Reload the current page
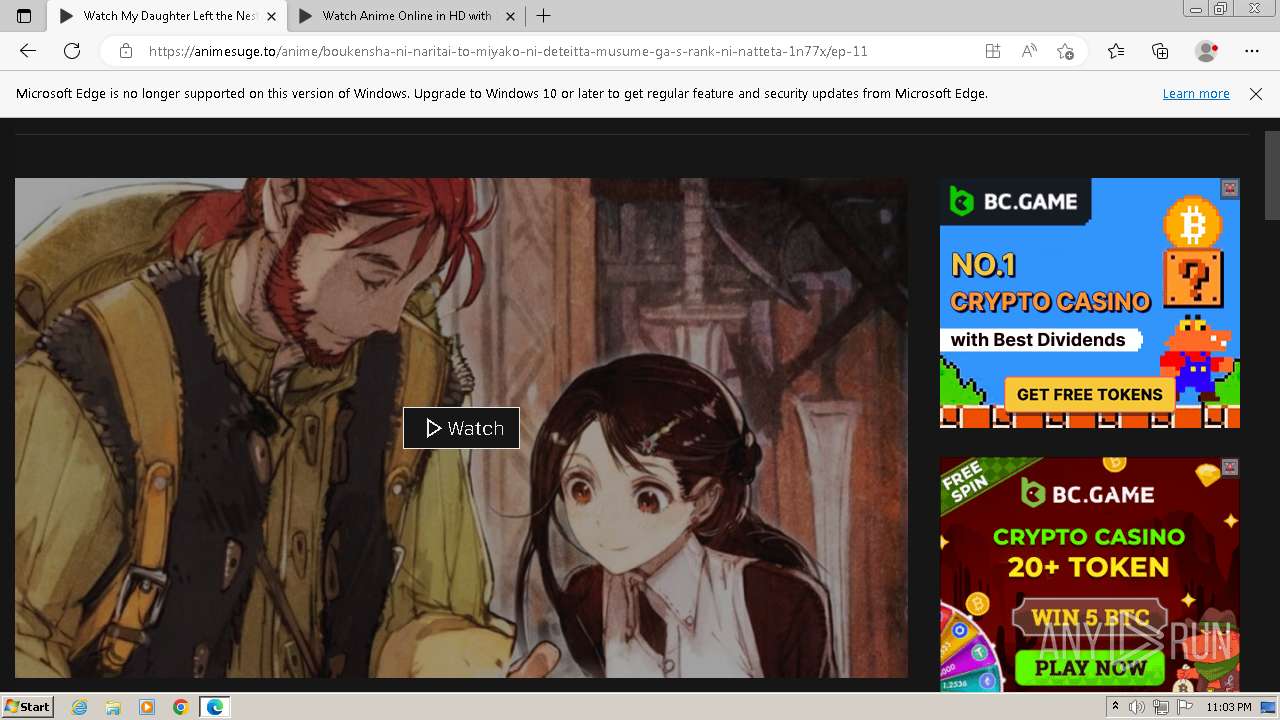The width and height of the screenshot is (1280, 720). (72, 51)
